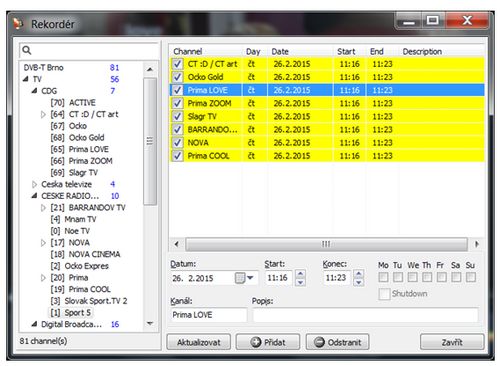This screenshot has height=366, width=500.
Task: Select [1] Sport 5 tree item
Action: tap(70, 313)
